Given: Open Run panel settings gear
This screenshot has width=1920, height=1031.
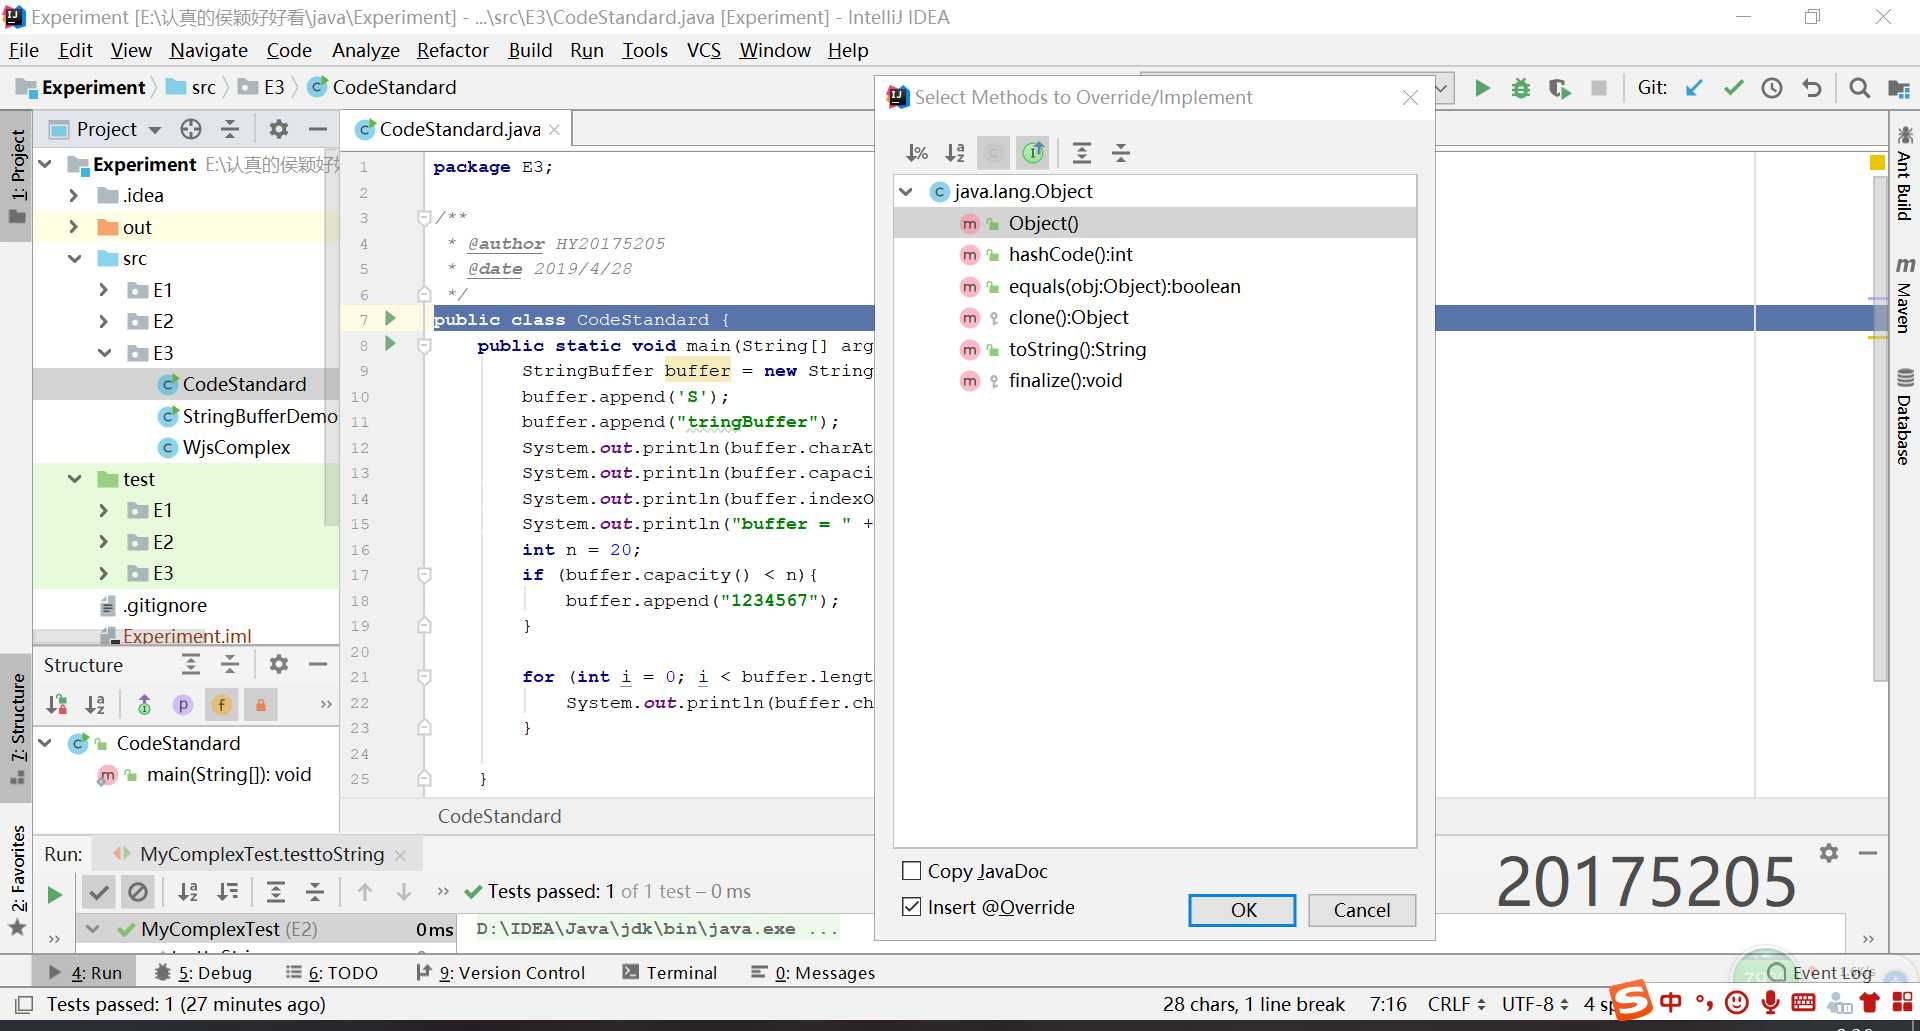Looking at the screenshot, I should click(x=1829, y=853).
